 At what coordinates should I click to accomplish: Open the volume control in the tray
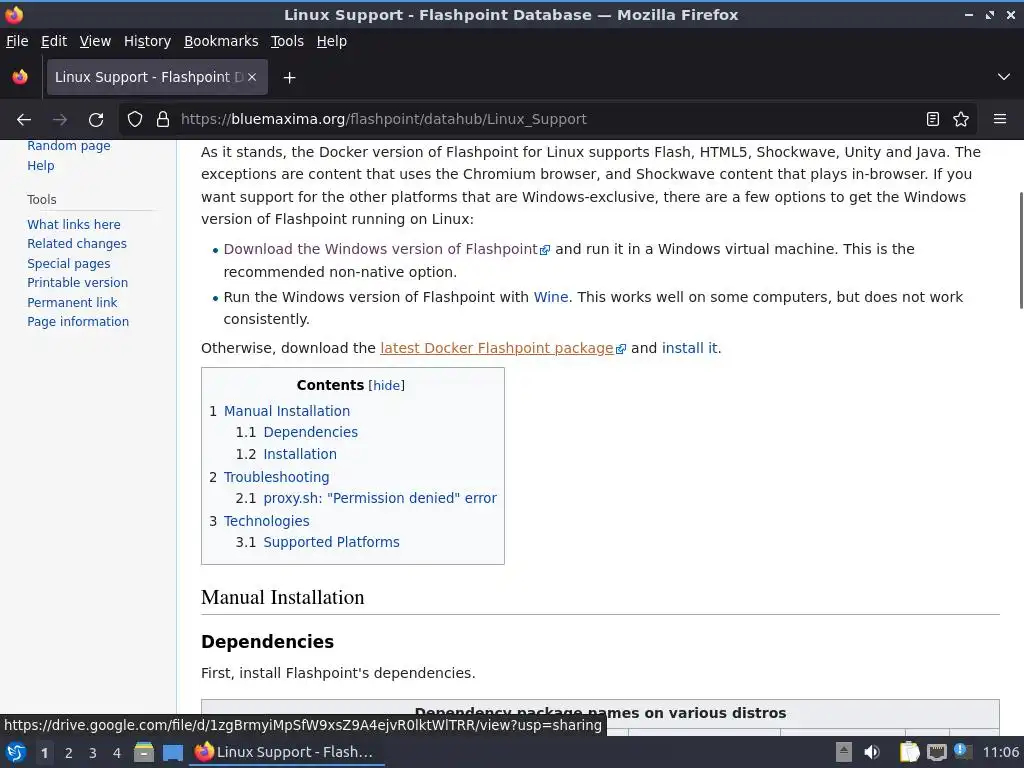(872, 752)
